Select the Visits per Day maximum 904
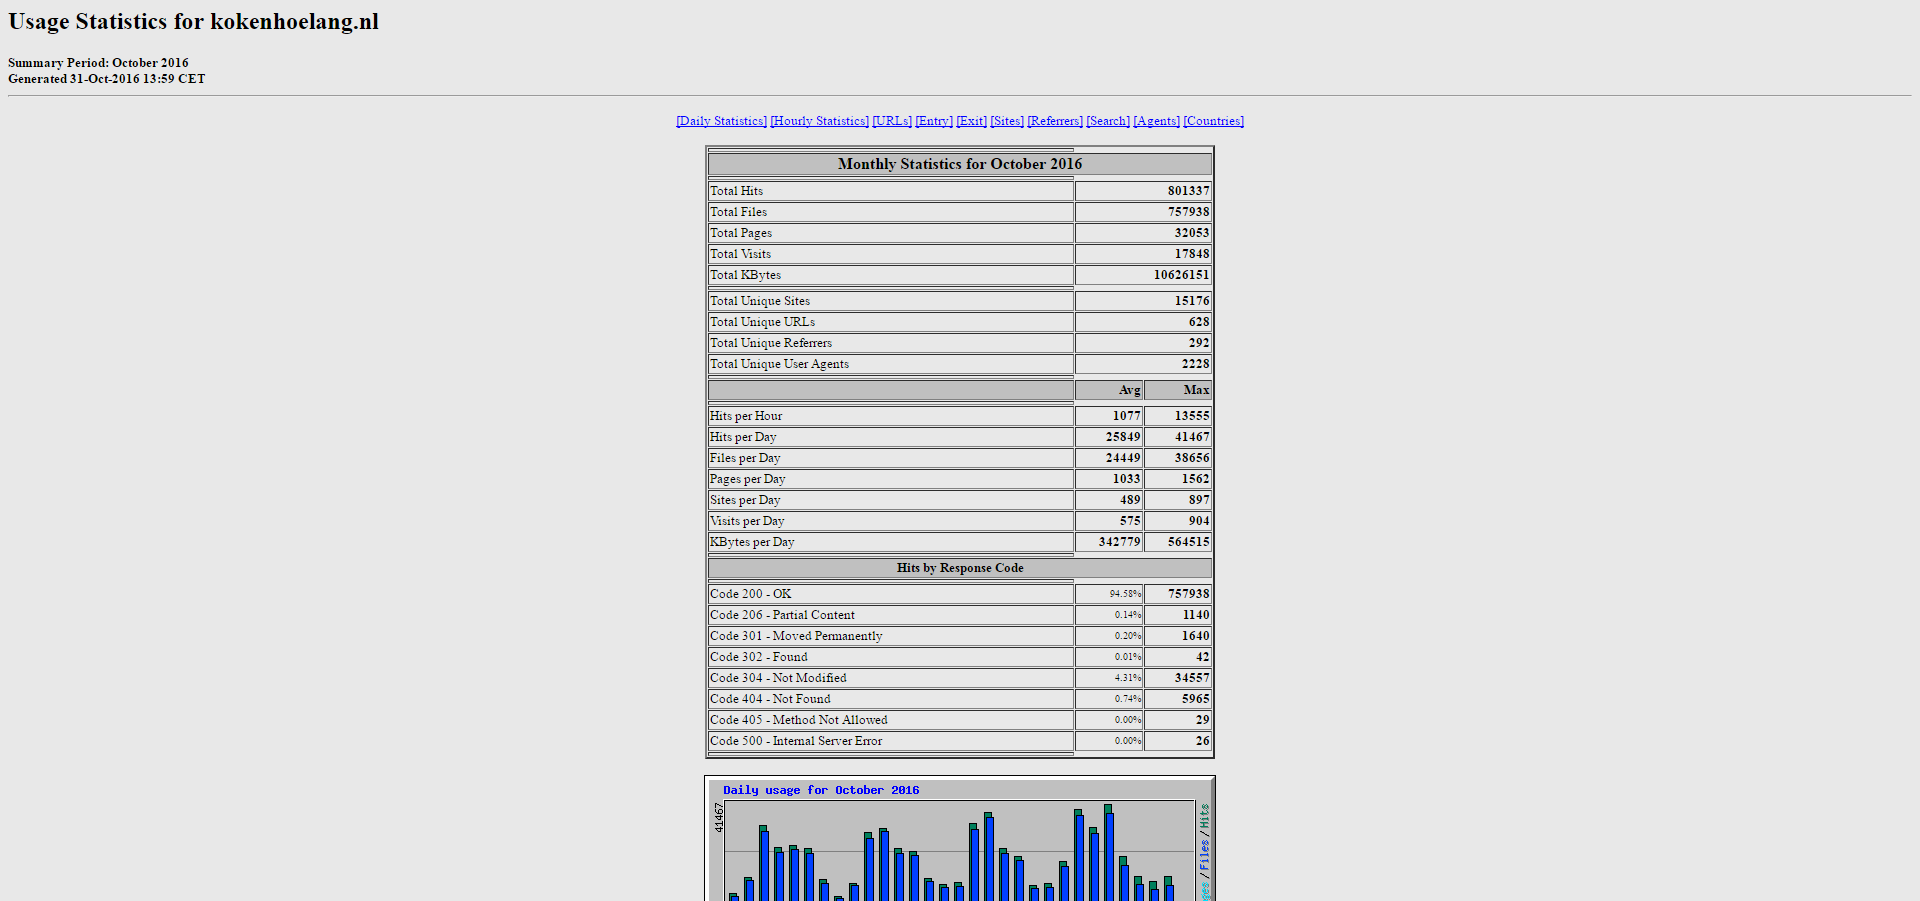The image size is (1920, 901). (1199, 521)
